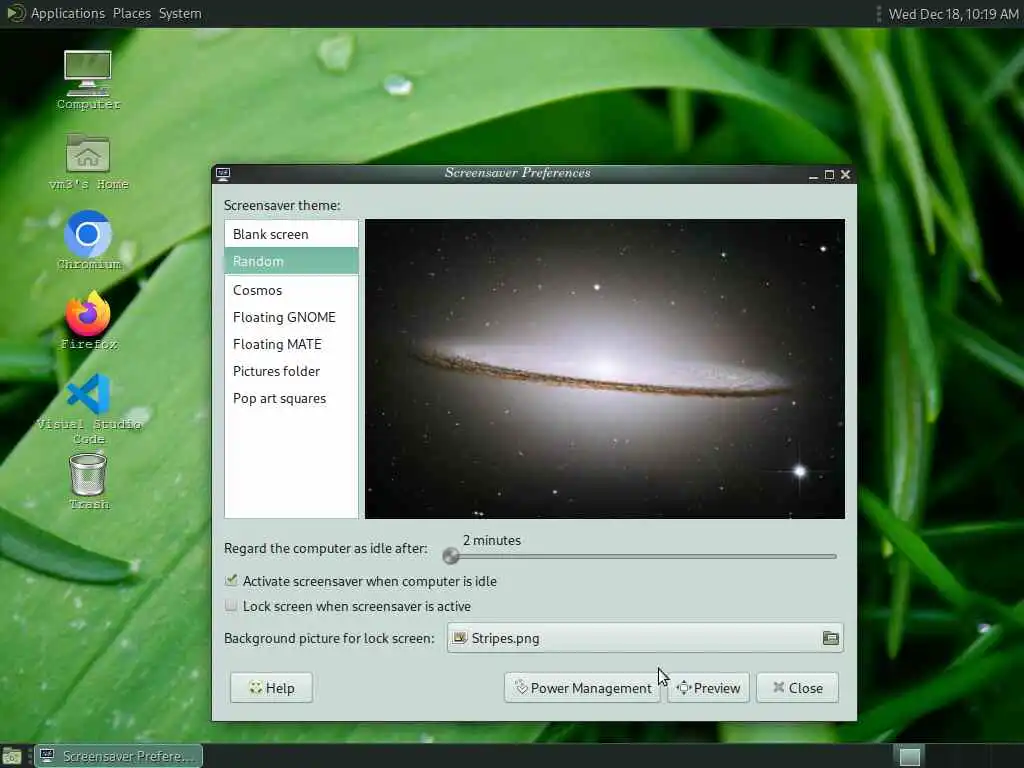Viewport: 1024px width, 768px height.
Task: Open the System menu
Action: [180, 13]
